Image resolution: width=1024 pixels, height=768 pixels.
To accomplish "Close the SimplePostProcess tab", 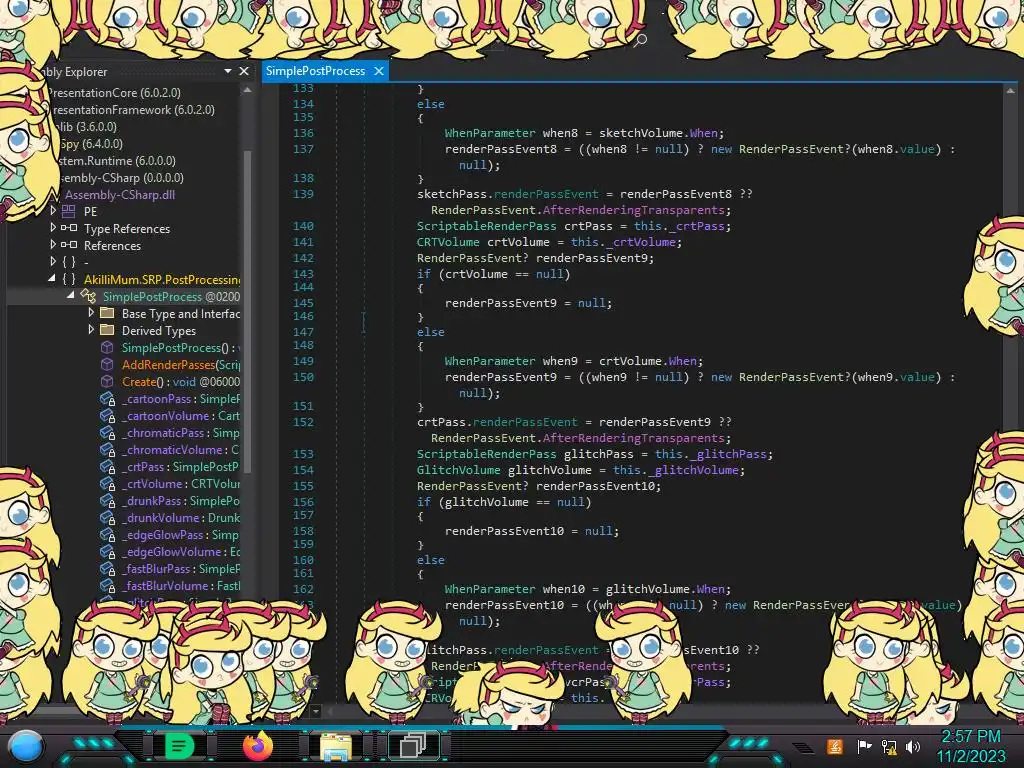I will [x=379, y=71].
